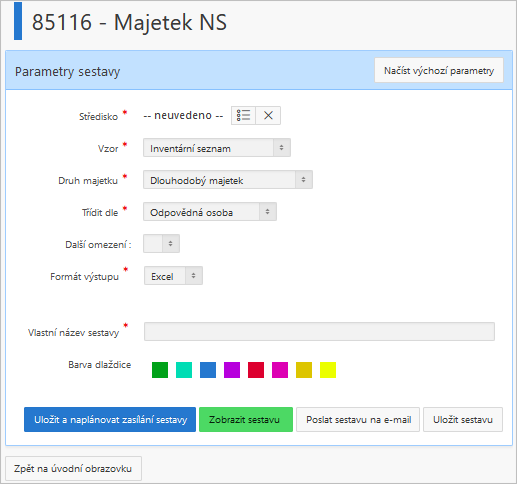Pick the turquoise tile color
The image size is (517, 484).
point(184,370)
